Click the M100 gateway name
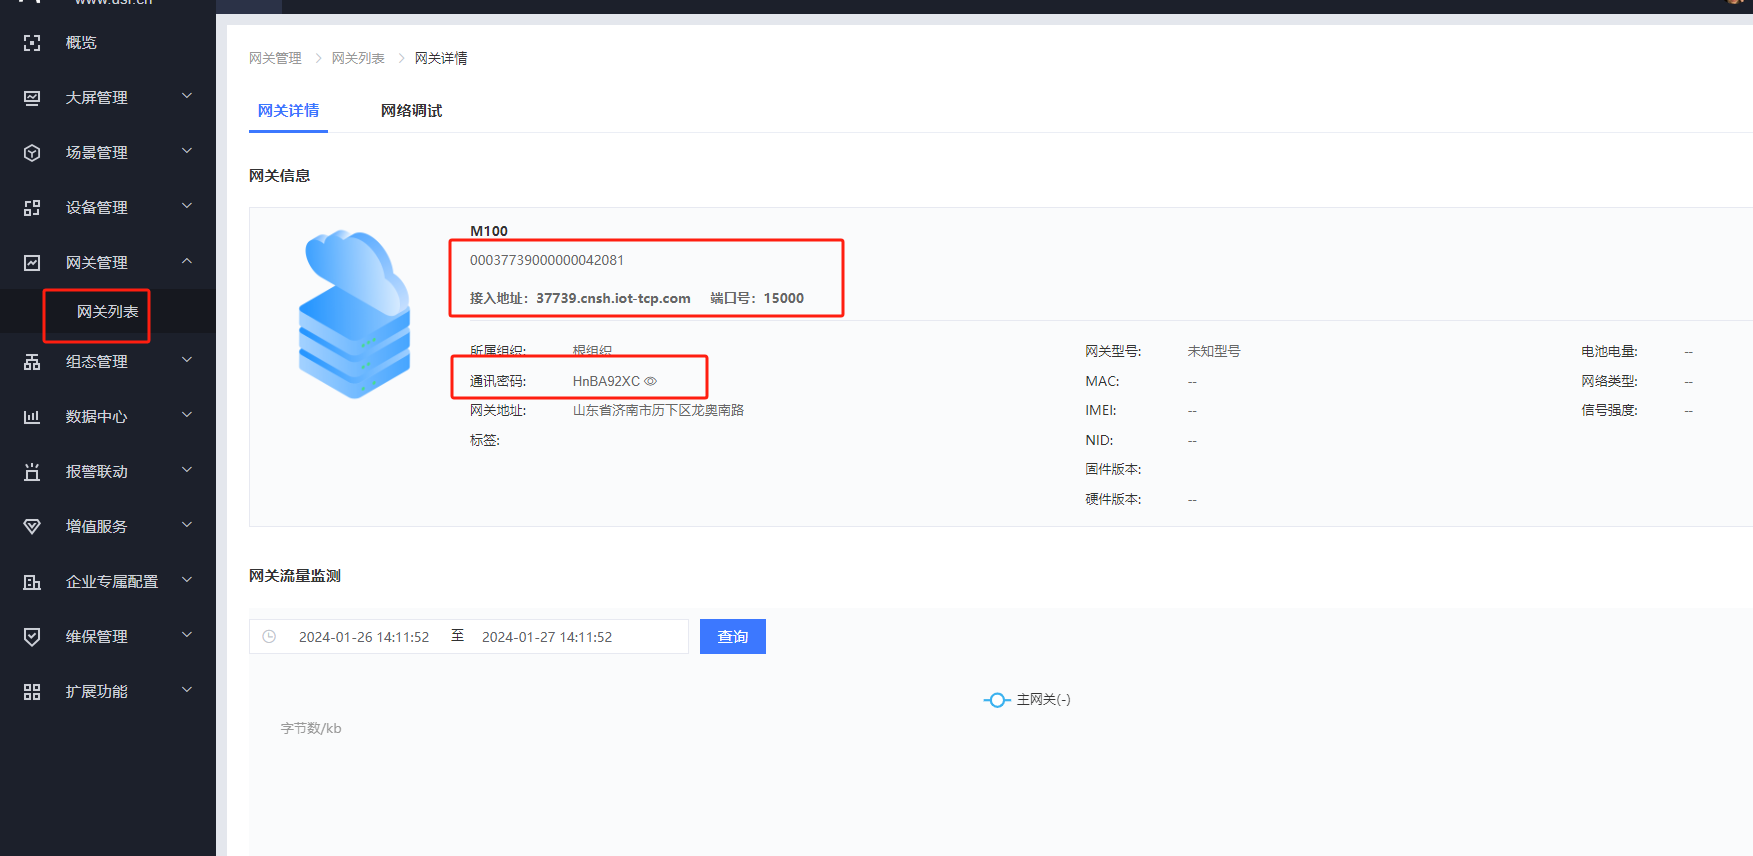The width and height of the screenshot is (1753, 856). point(489,231)
